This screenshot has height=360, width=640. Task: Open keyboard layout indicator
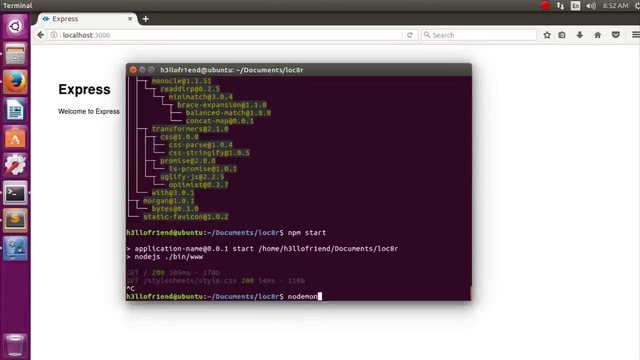(x=576, y=6)
